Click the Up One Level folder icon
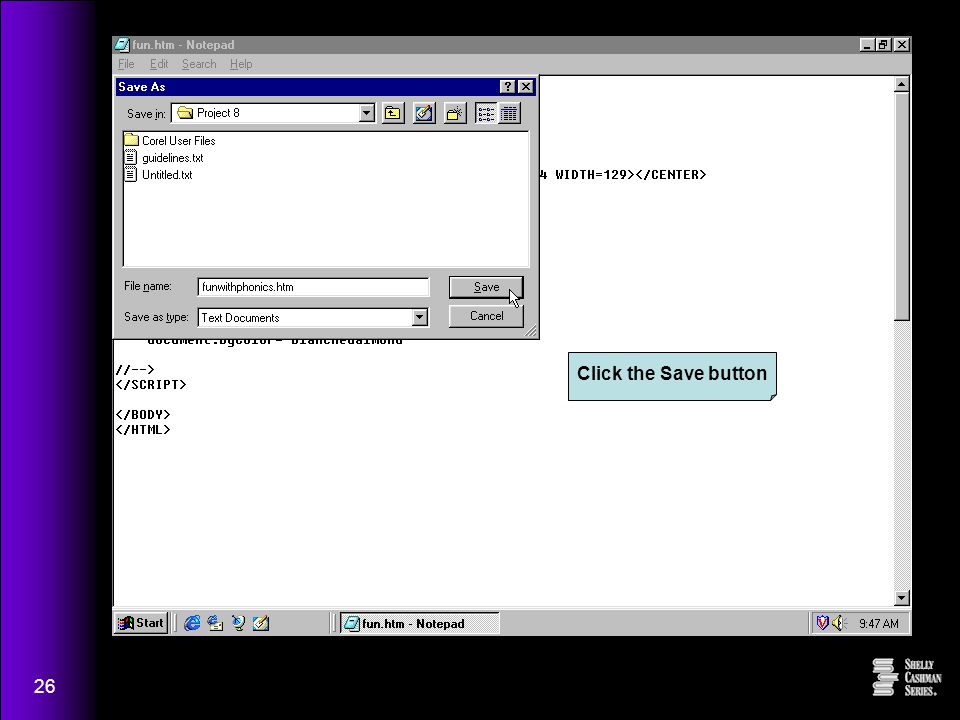 [x=392, y=113]
